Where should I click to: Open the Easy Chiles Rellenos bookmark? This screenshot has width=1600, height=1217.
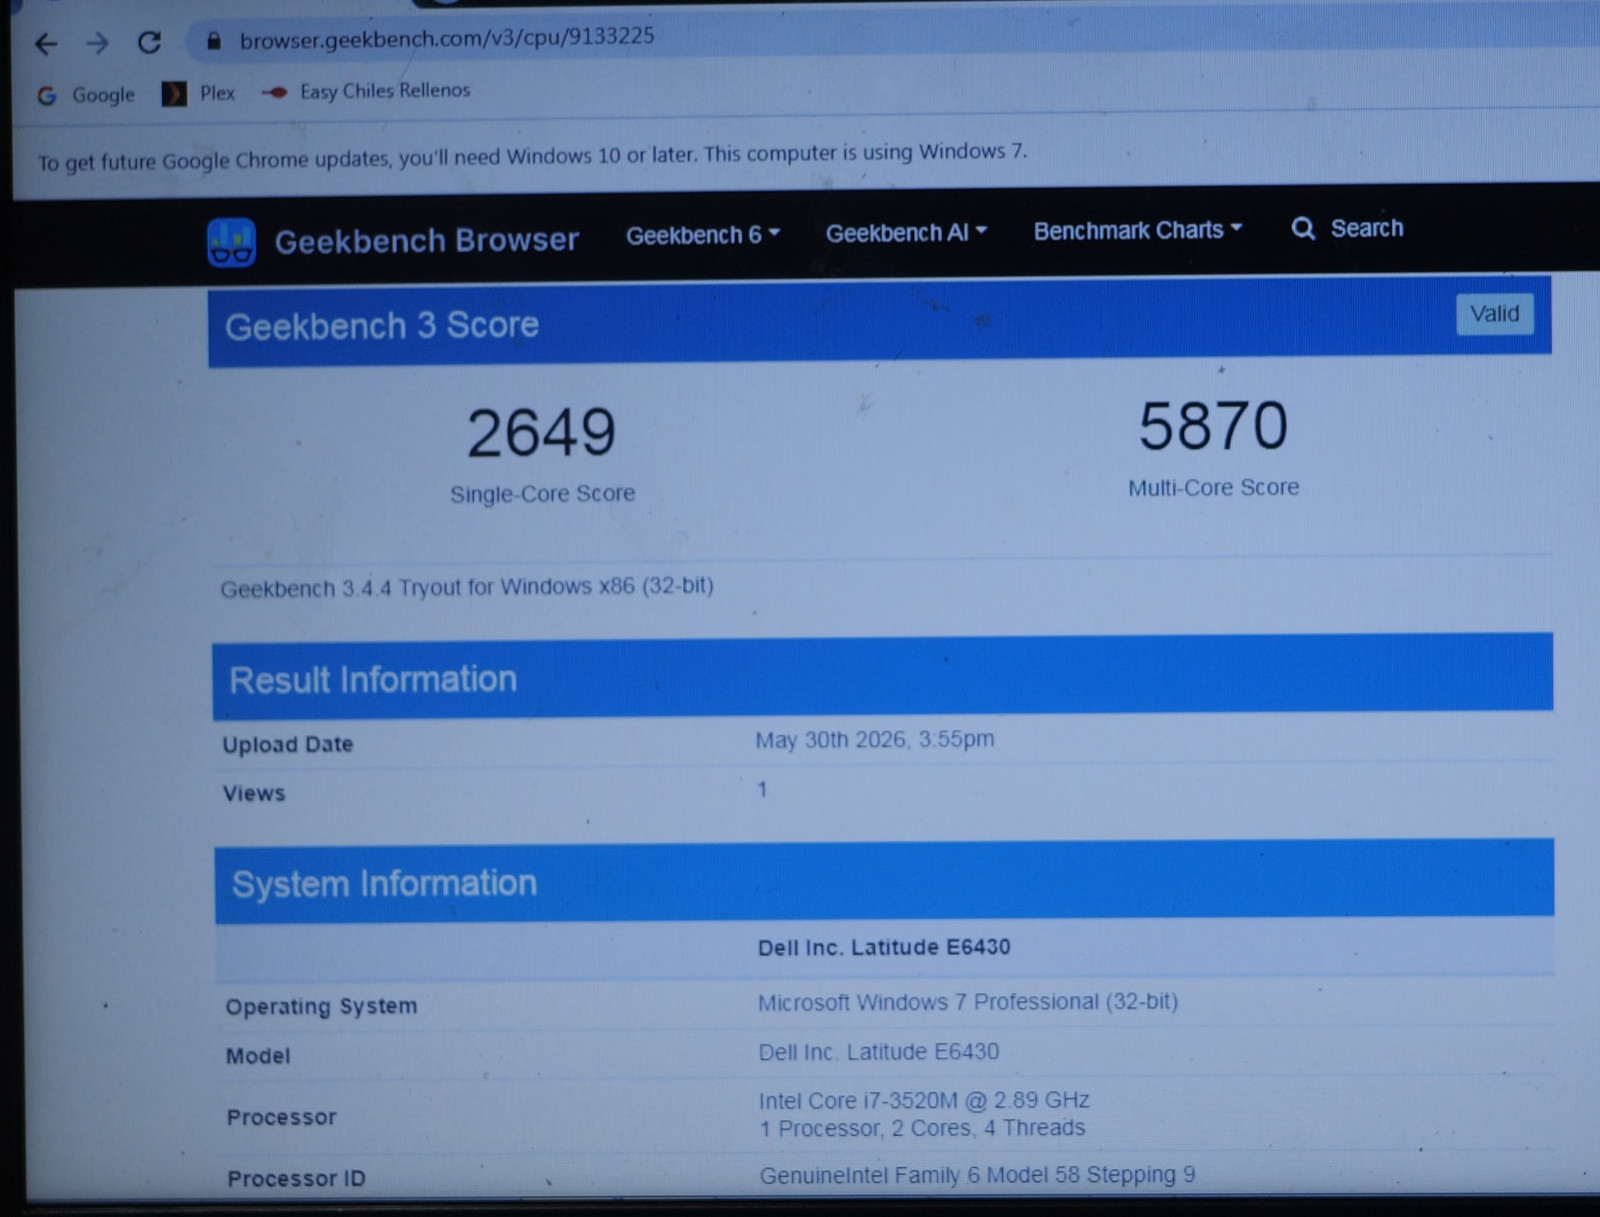365,91
